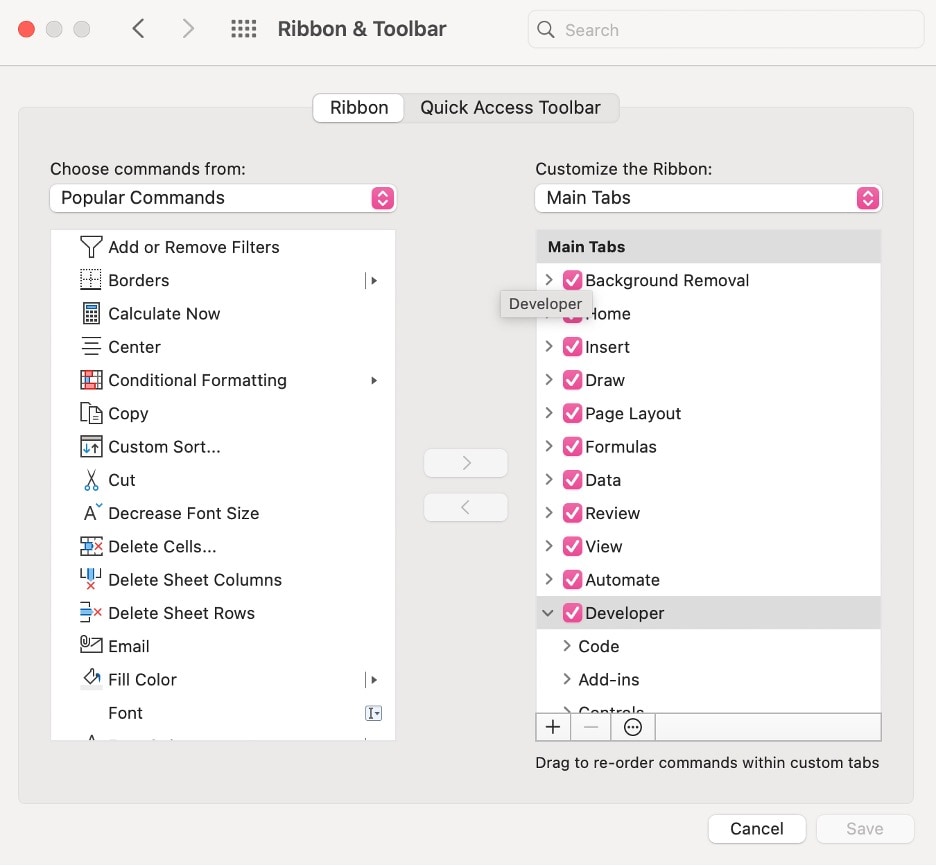Click the plus button to add new tab
This screenshot has width=936, height=866.
553,727
